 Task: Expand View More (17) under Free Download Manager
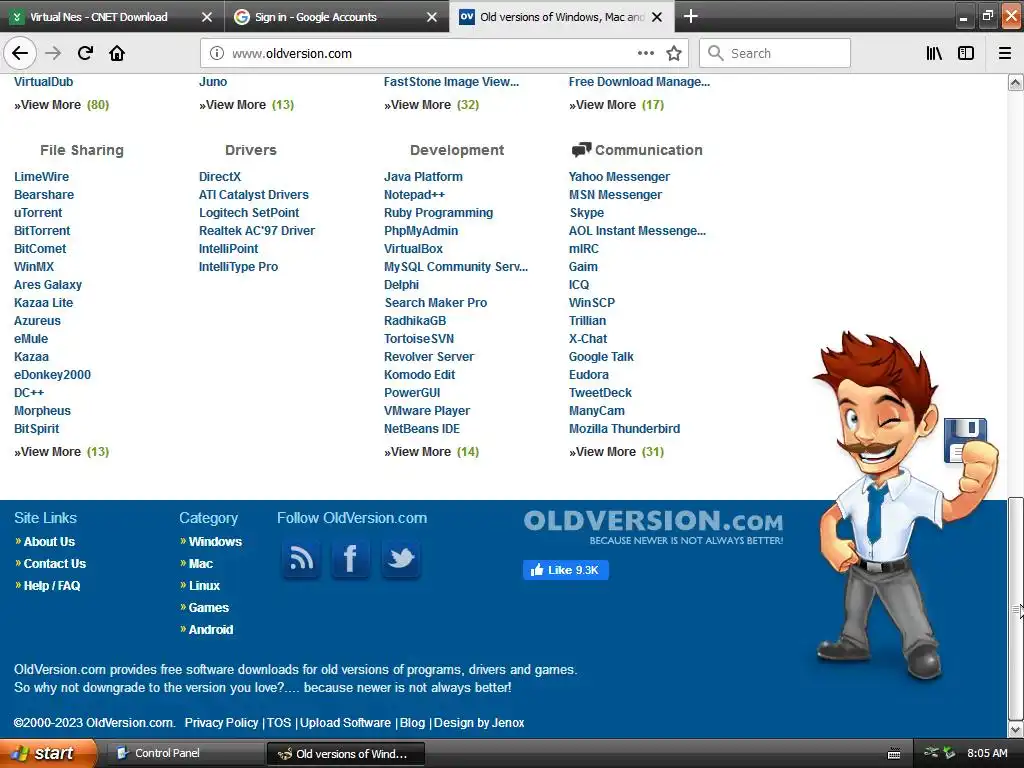616,104
